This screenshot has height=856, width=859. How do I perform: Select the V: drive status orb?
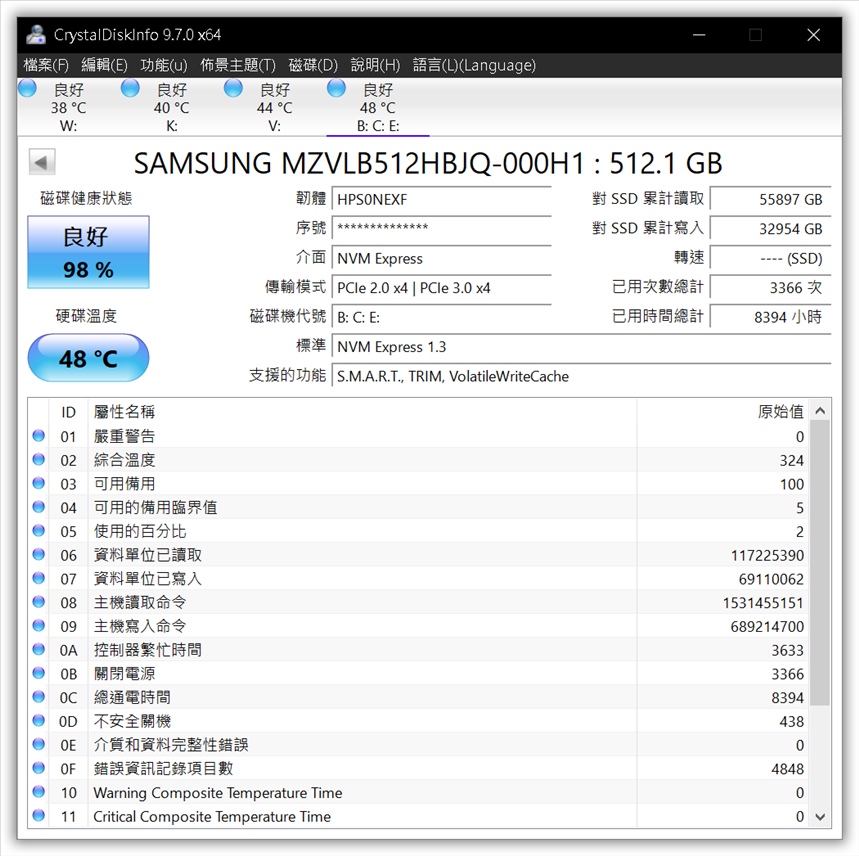click(233, 88)
